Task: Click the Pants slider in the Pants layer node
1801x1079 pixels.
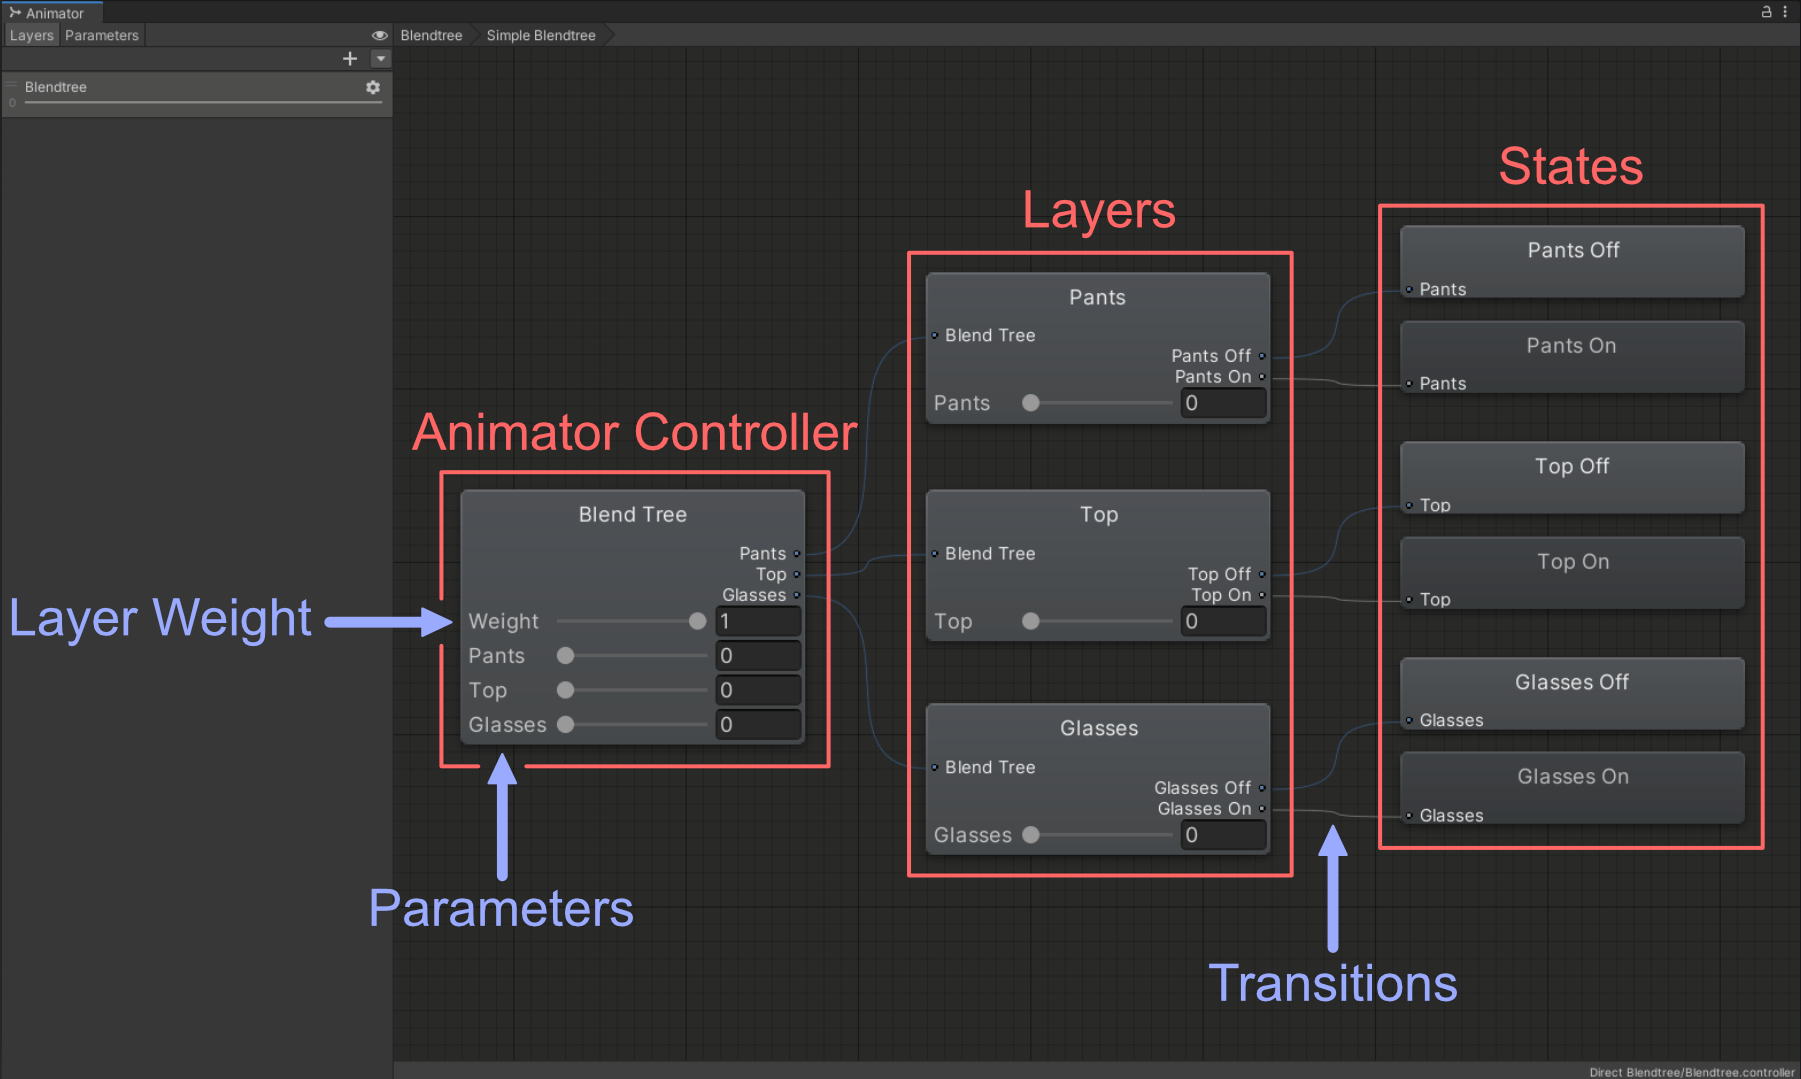Action: point(1097,403)
